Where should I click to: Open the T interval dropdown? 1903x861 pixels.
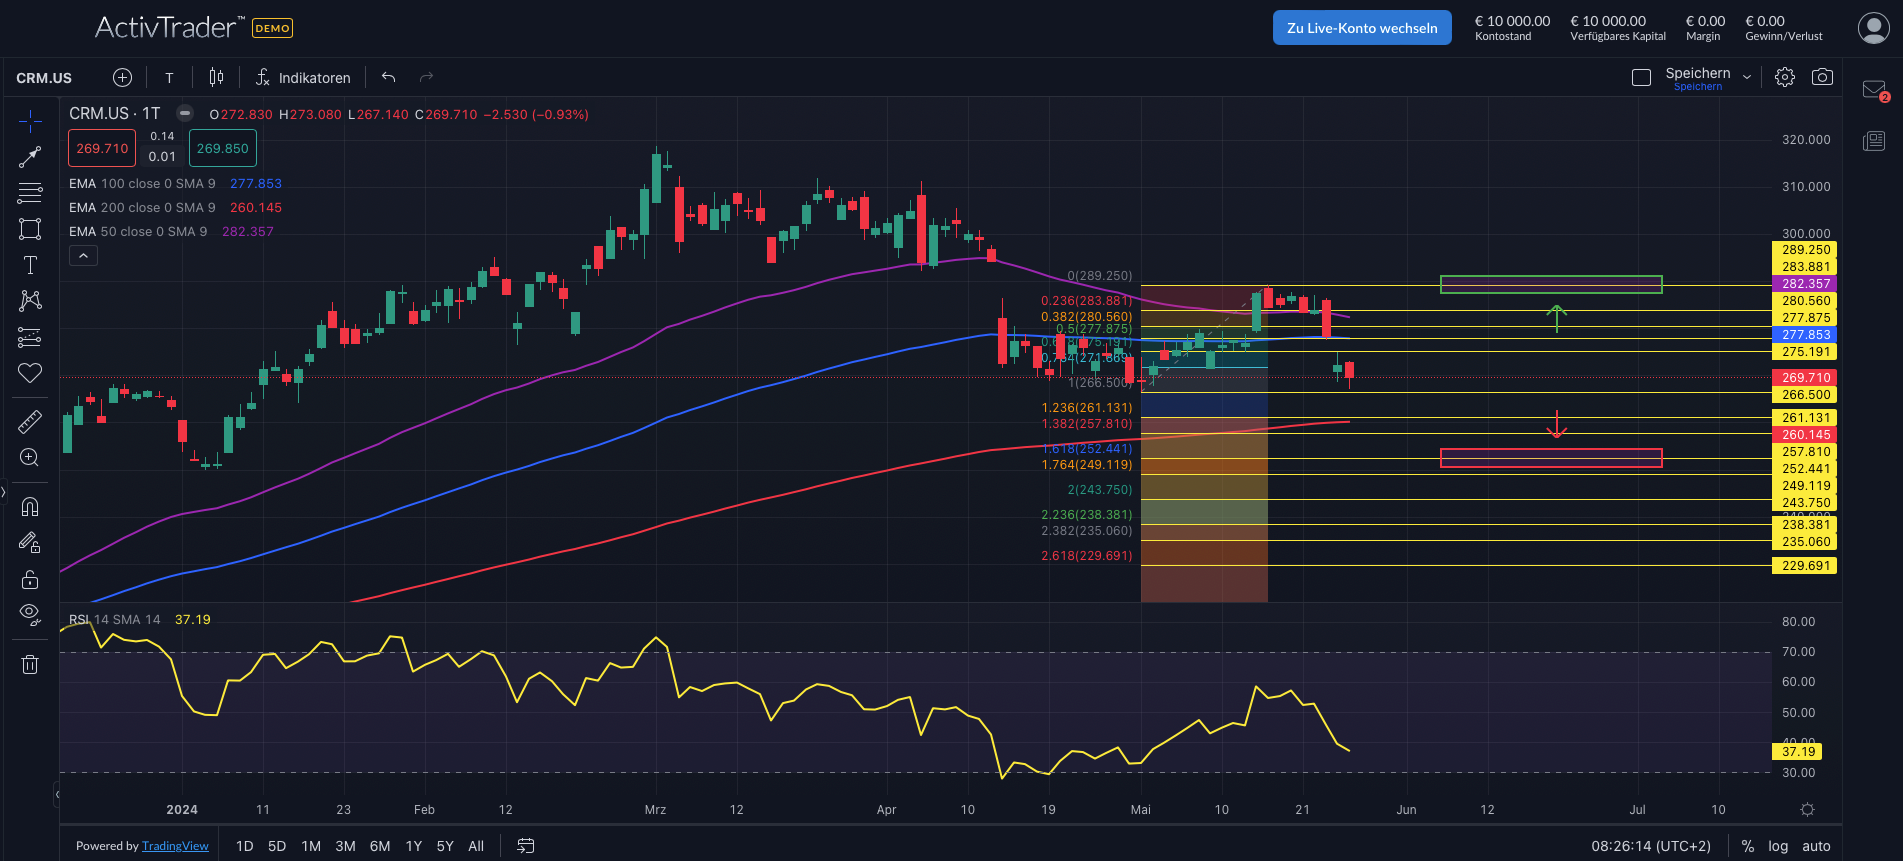(x=169, y=78)
